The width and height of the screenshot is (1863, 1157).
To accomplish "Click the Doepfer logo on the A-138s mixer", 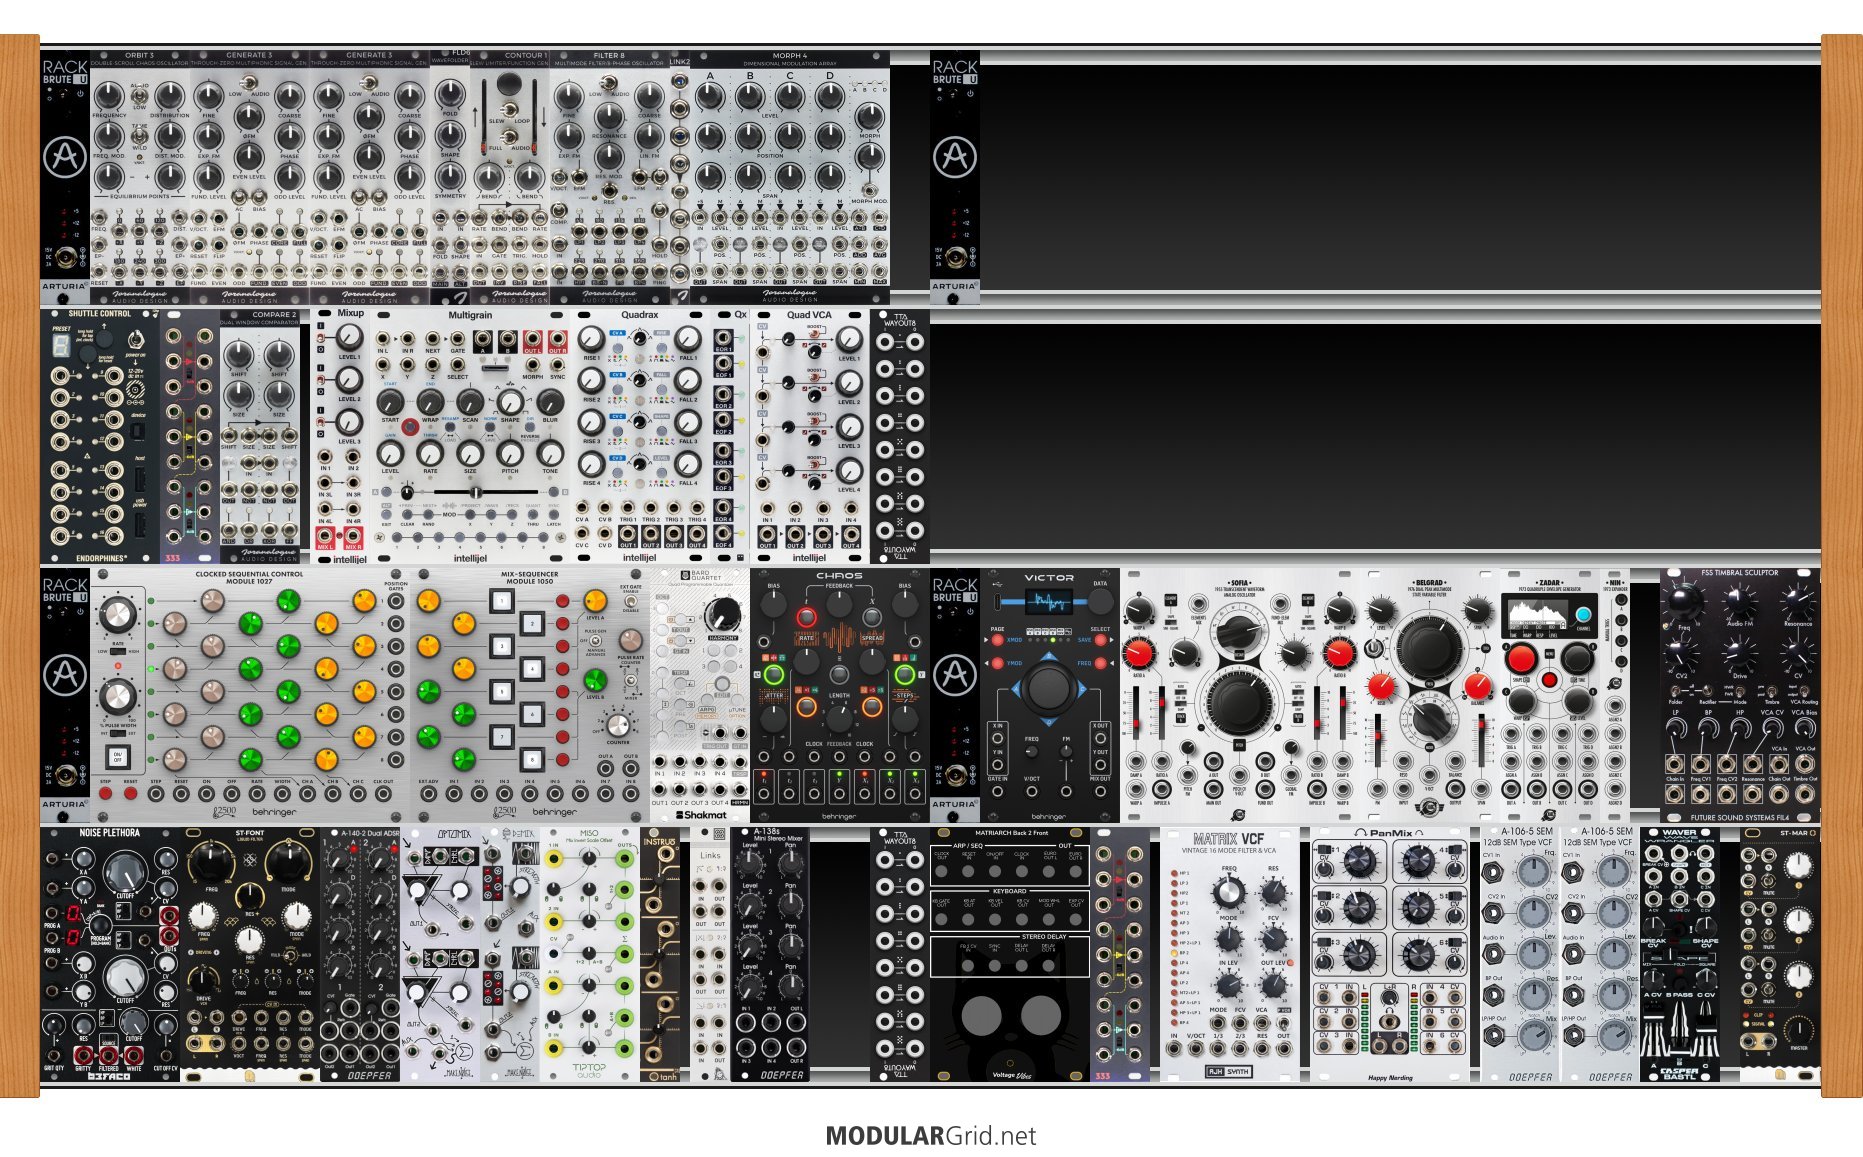I will tap(781, 1075).
